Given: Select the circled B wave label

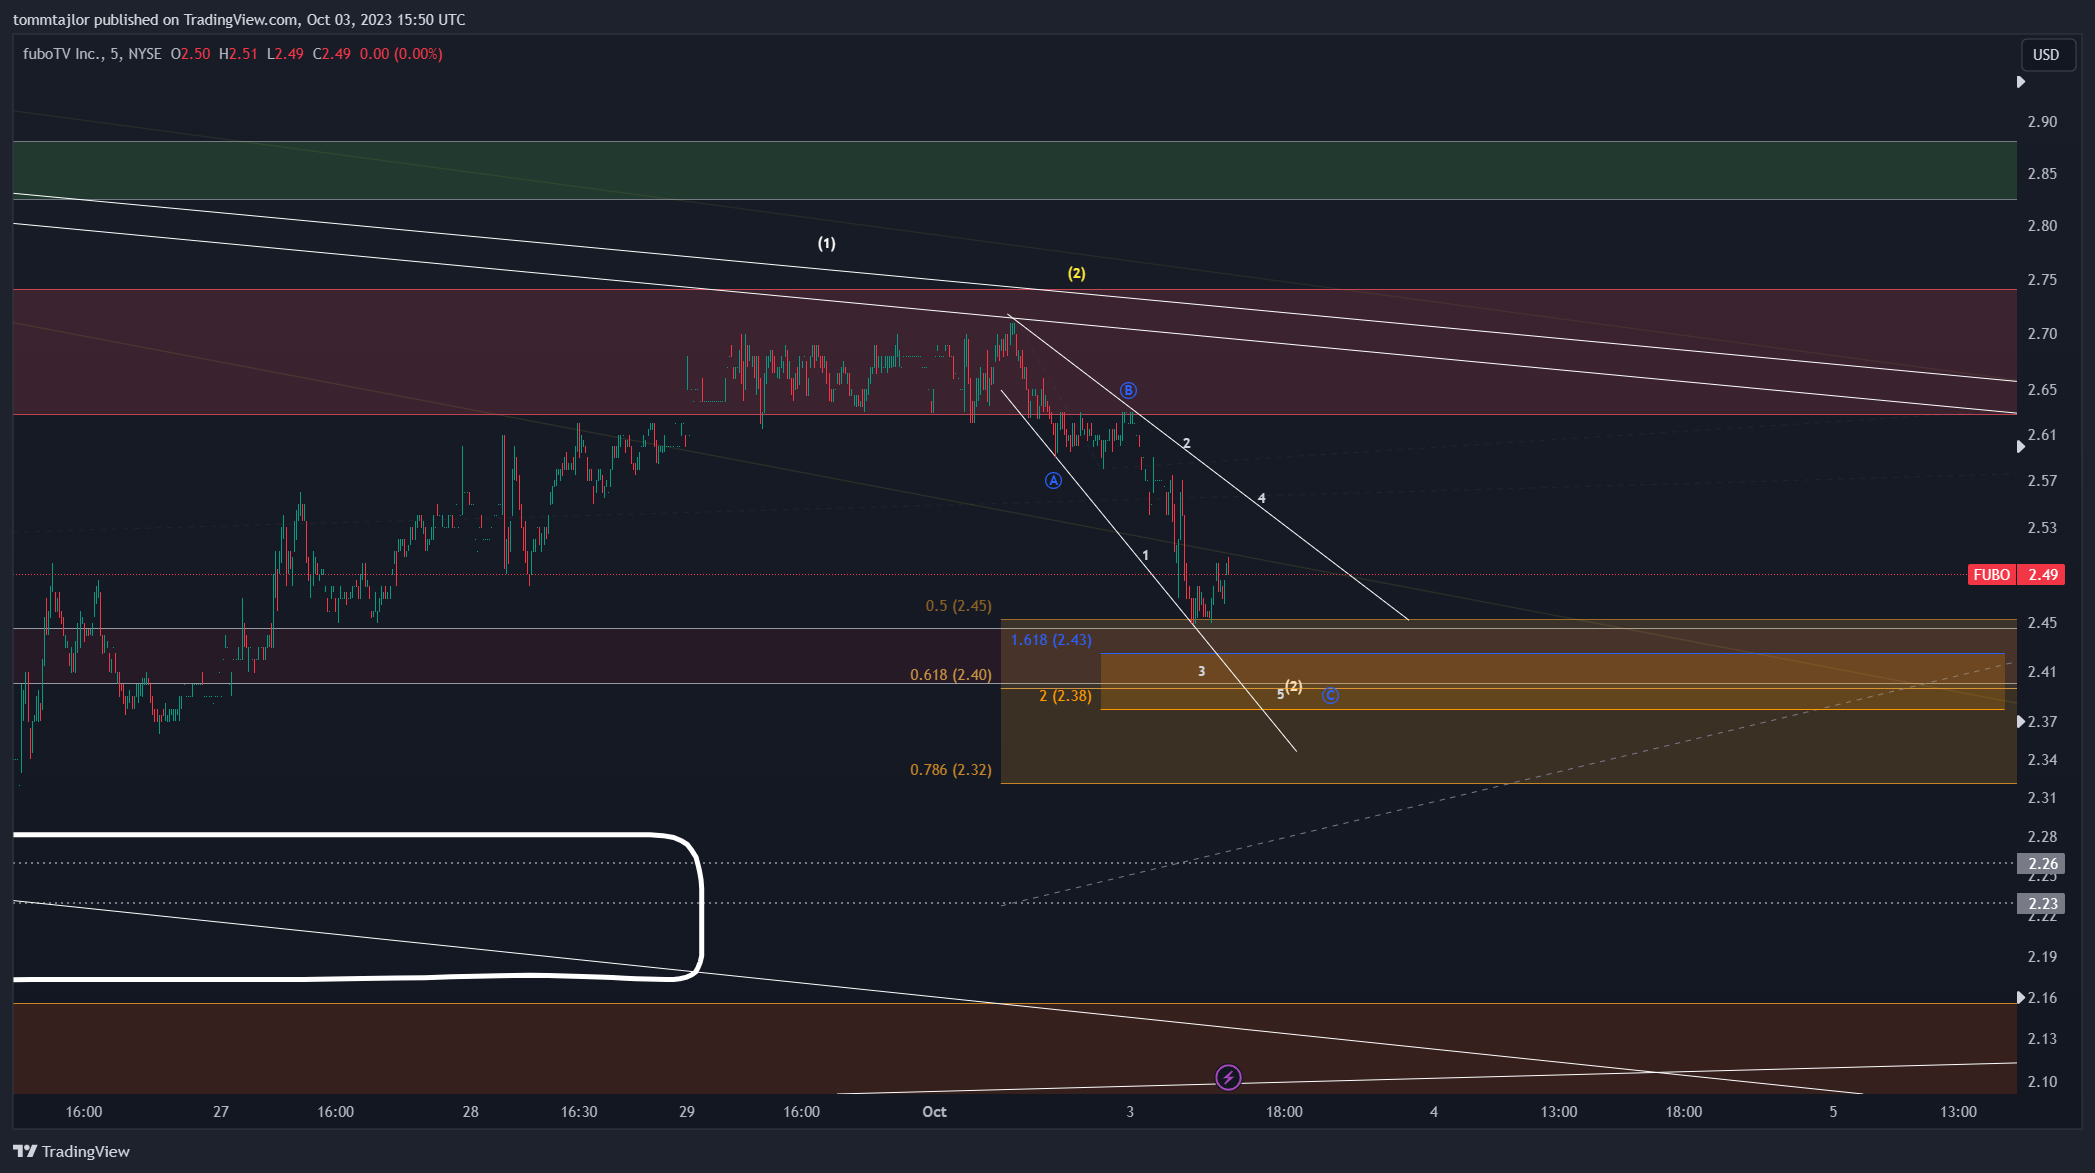Looking at the screenshot, I should pyautogui.click(x=1128, y=390).
